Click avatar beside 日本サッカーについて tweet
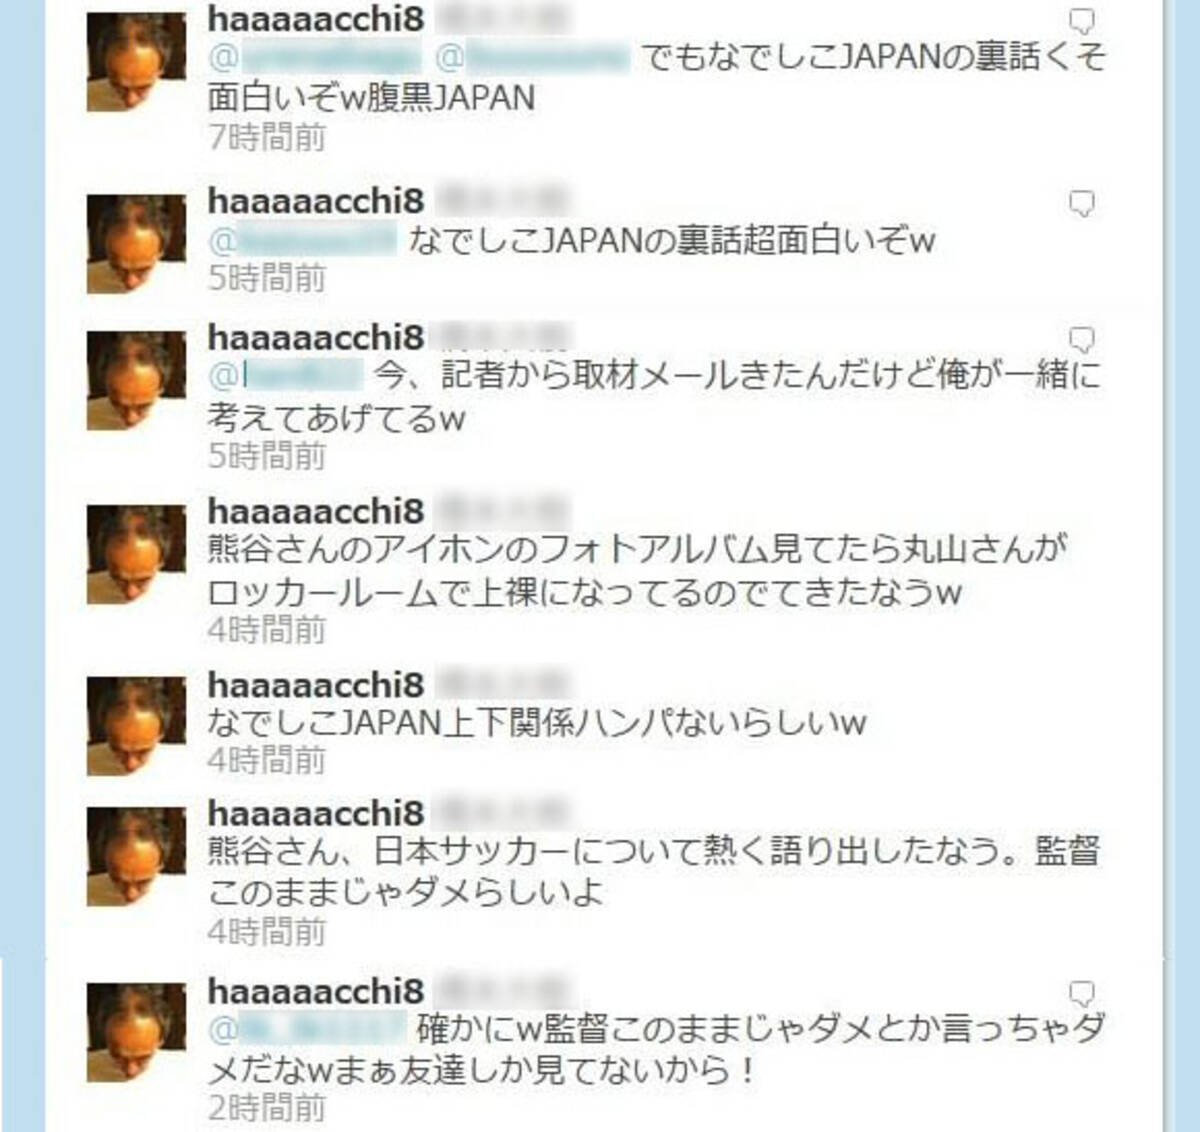Viewport: 1200px width, 1132px height. 136,856
